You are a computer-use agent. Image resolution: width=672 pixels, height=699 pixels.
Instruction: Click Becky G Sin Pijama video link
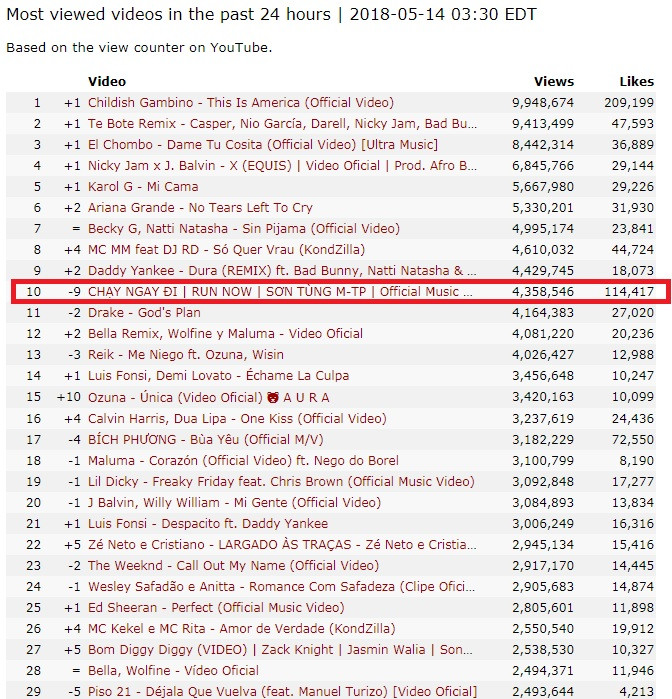(x=244, y=228)
